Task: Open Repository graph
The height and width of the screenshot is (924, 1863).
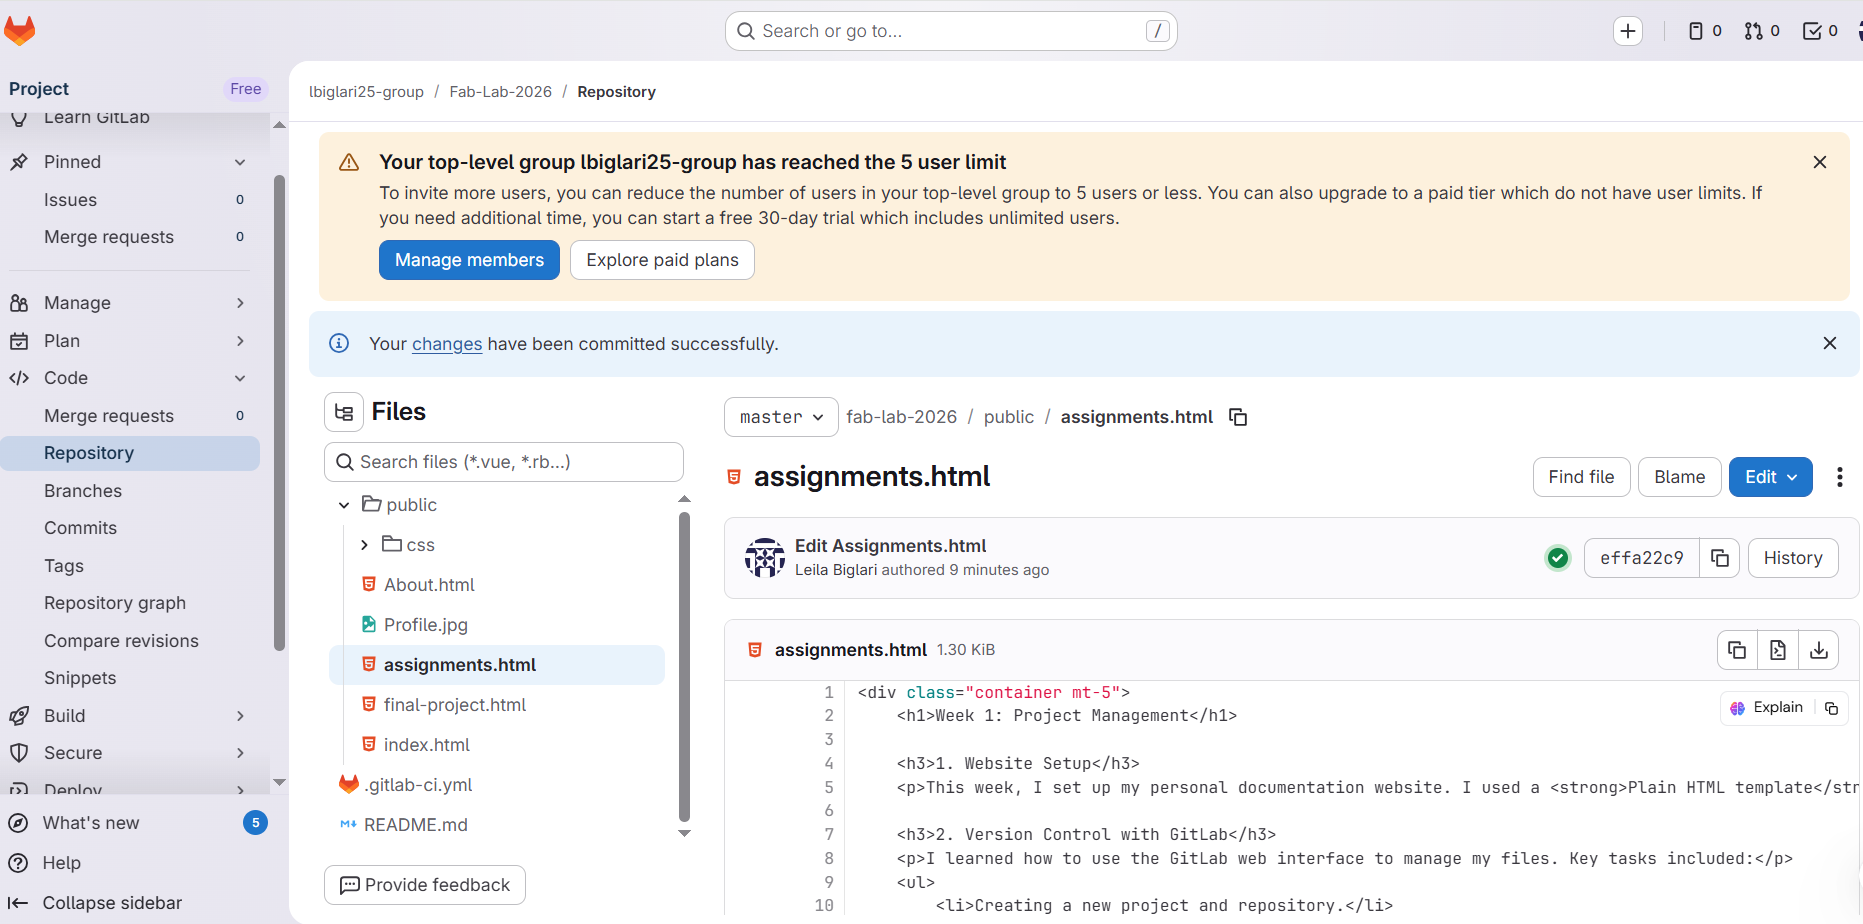Action: (130, 603)
